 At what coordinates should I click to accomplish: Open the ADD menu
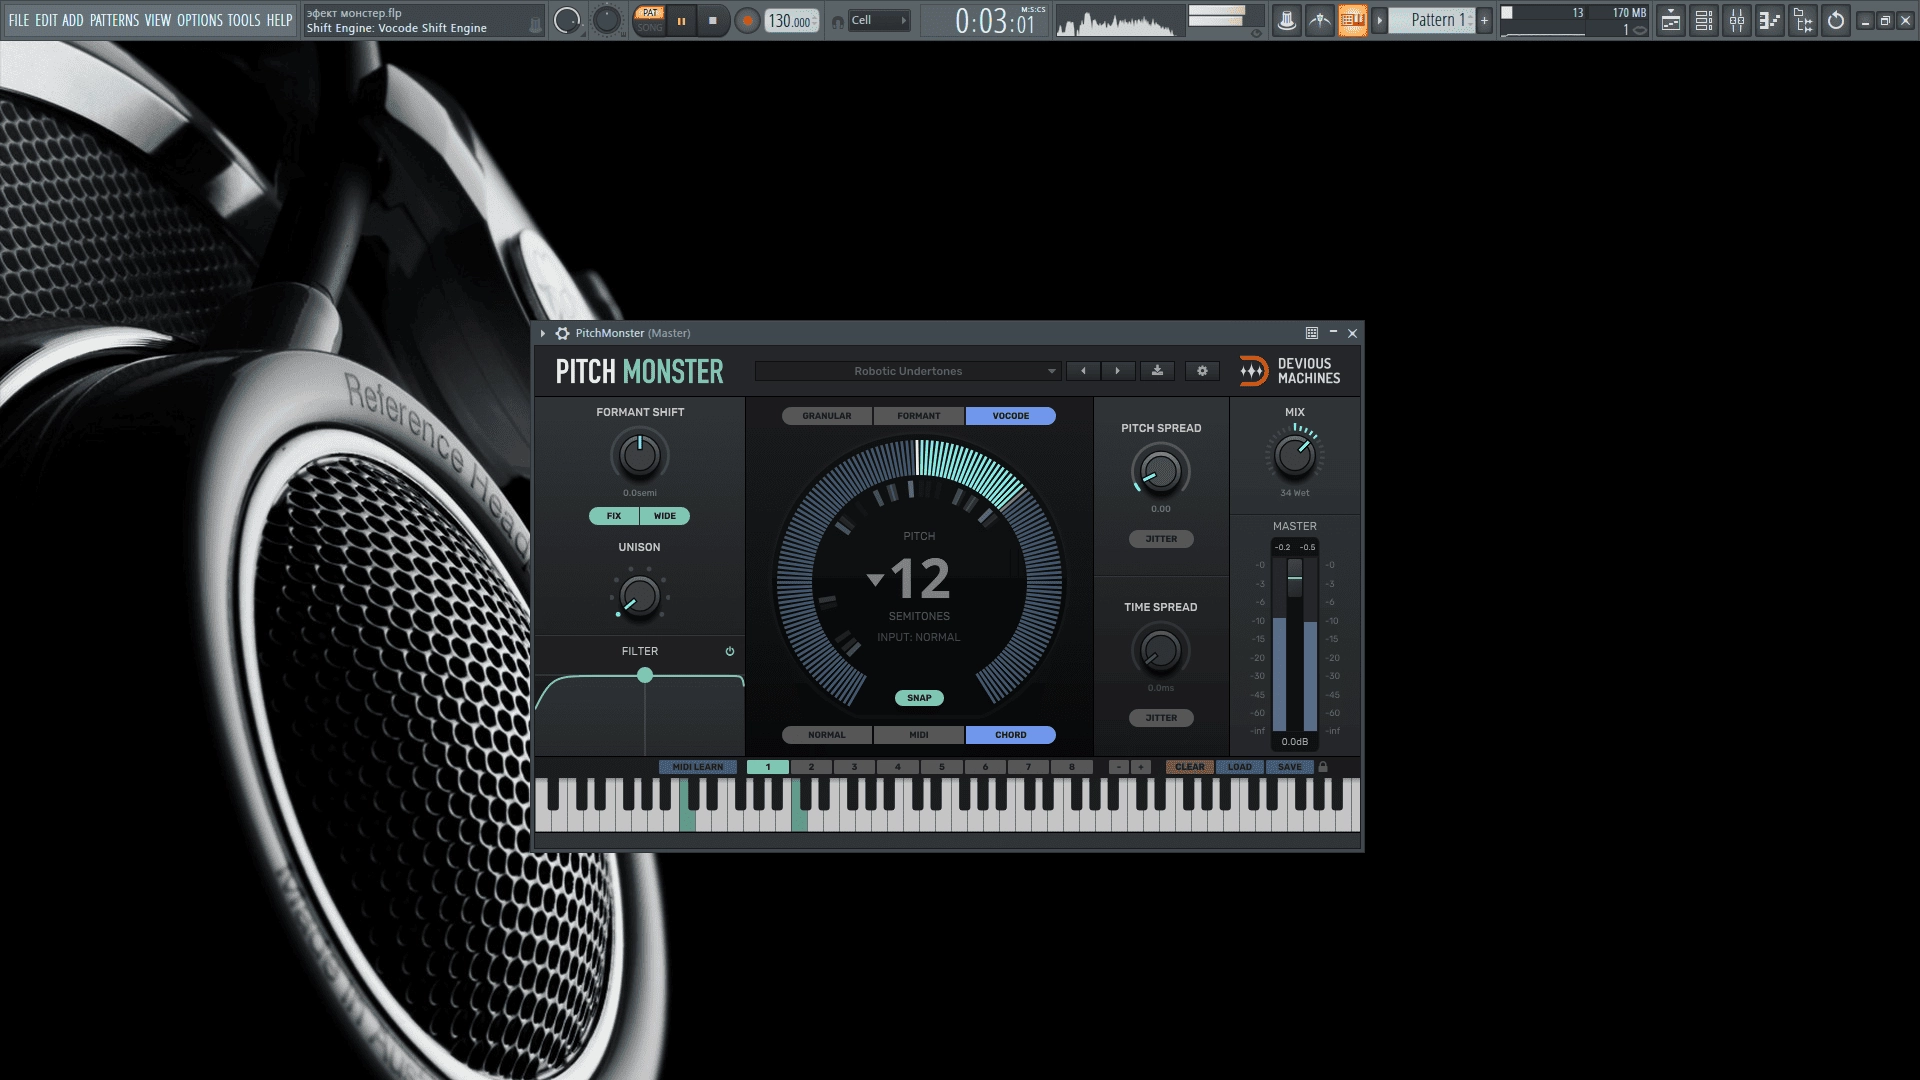(73, 20)
